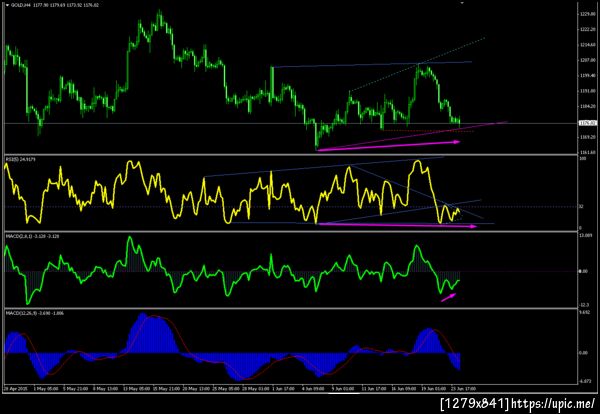Click the 5 May 21:00 time label
Screen dimensions: 600x414
(73, 388)
